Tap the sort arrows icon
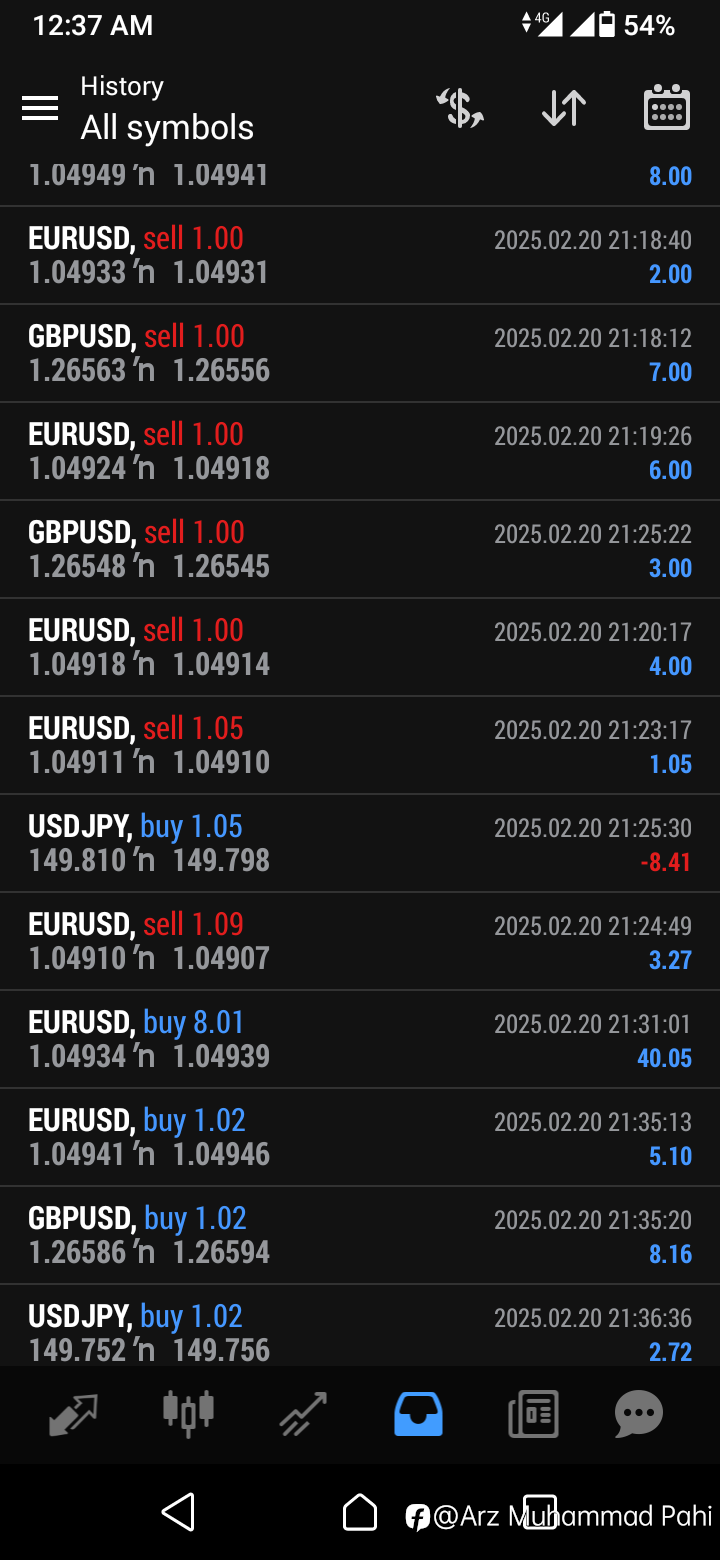Viewport: 720px width, 1560px height. (x=564, y=108)
